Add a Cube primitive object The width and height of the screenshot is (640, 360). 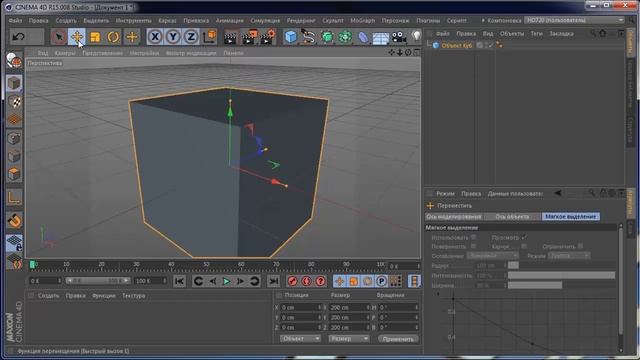[291, 37]
